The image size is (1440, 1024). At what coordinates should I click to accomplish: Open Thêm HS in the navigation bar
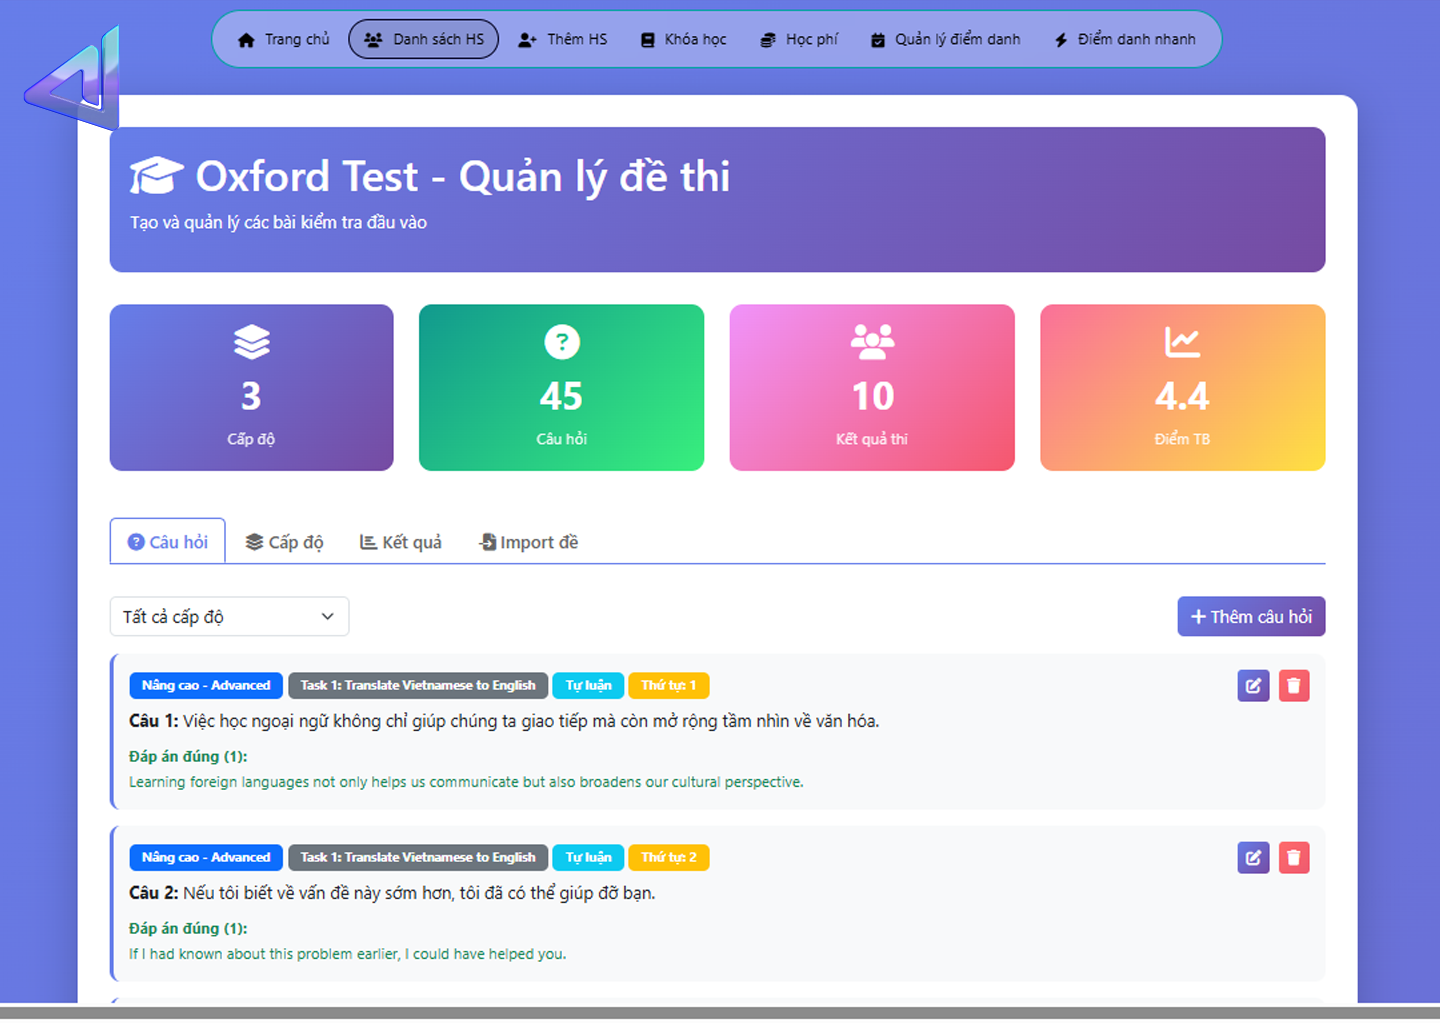coord(563,40)
